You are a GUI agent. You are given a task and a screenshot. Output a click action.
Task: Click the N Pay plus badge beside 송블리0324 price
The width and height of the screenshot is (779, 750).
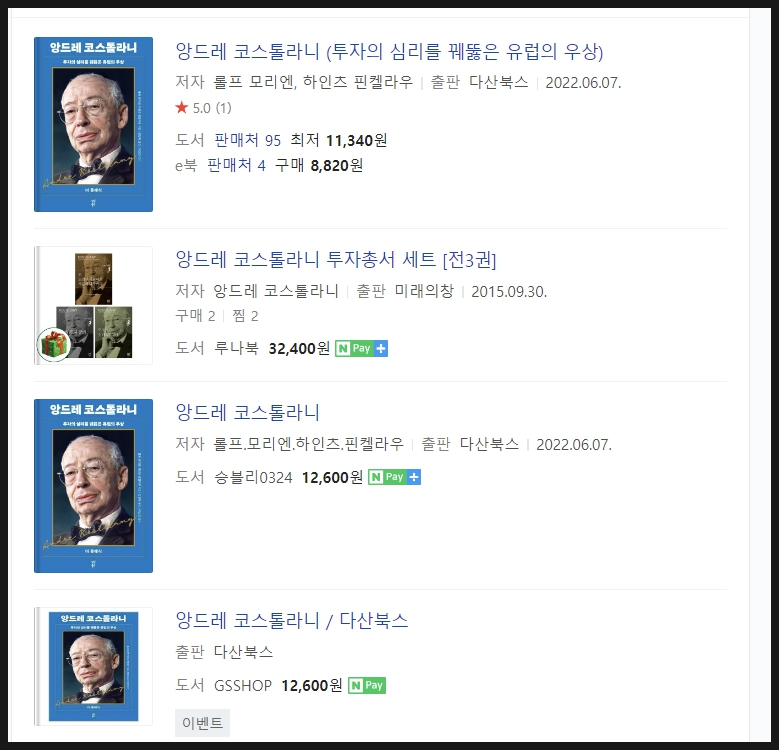pyautogui.click(x=394, y=477)
